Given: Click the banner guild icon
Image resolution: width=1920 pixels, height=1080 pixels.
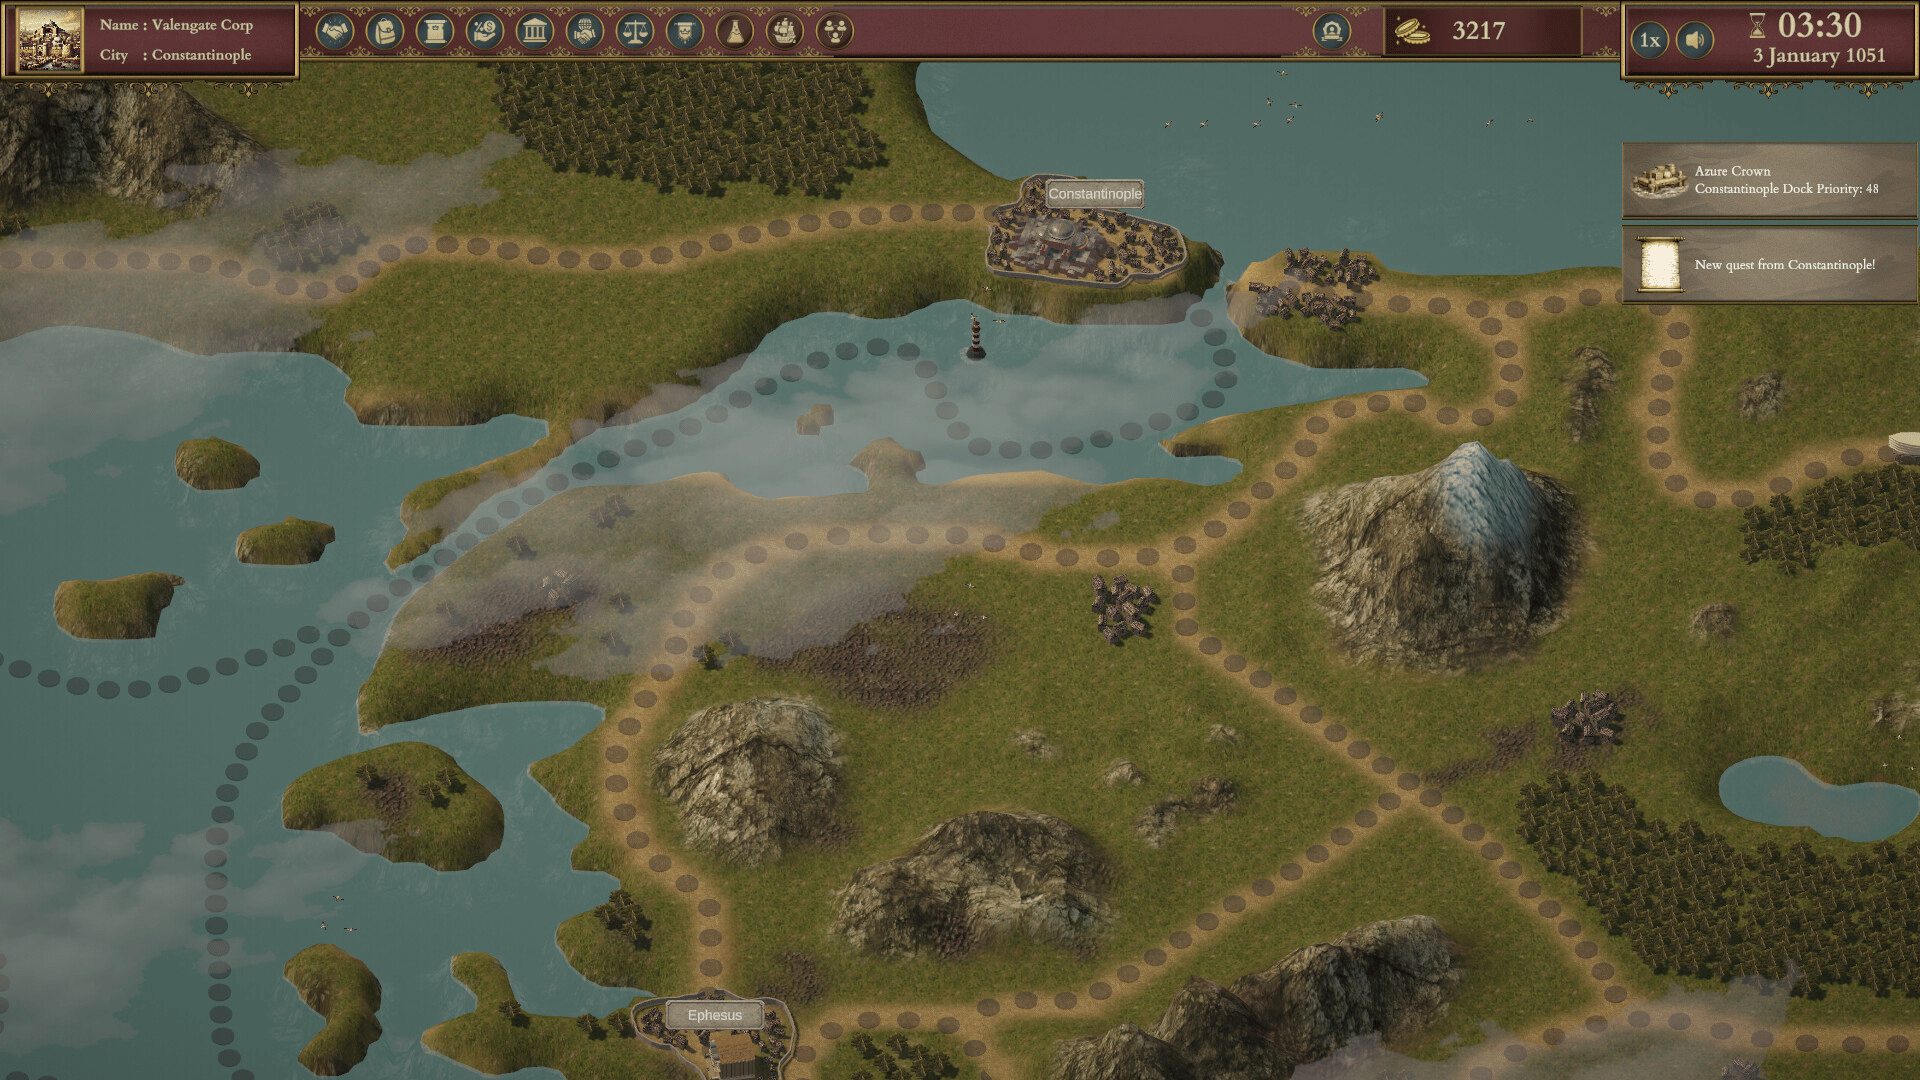Looking at the screenshot, I should [x=685, y=32].
